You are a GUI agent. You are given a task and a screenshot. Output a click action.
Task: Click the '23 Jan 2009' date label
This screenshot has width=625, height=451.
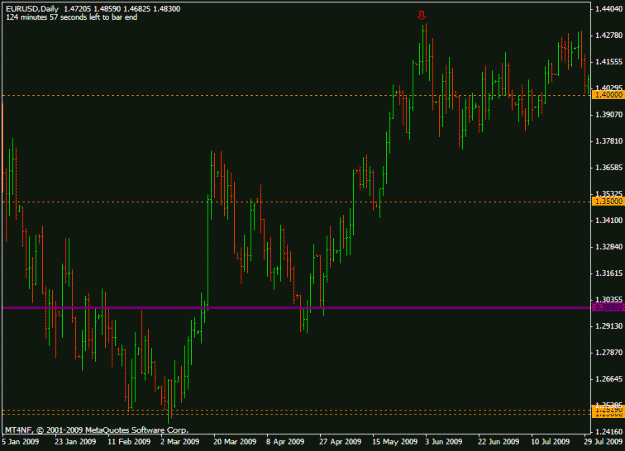75,441
